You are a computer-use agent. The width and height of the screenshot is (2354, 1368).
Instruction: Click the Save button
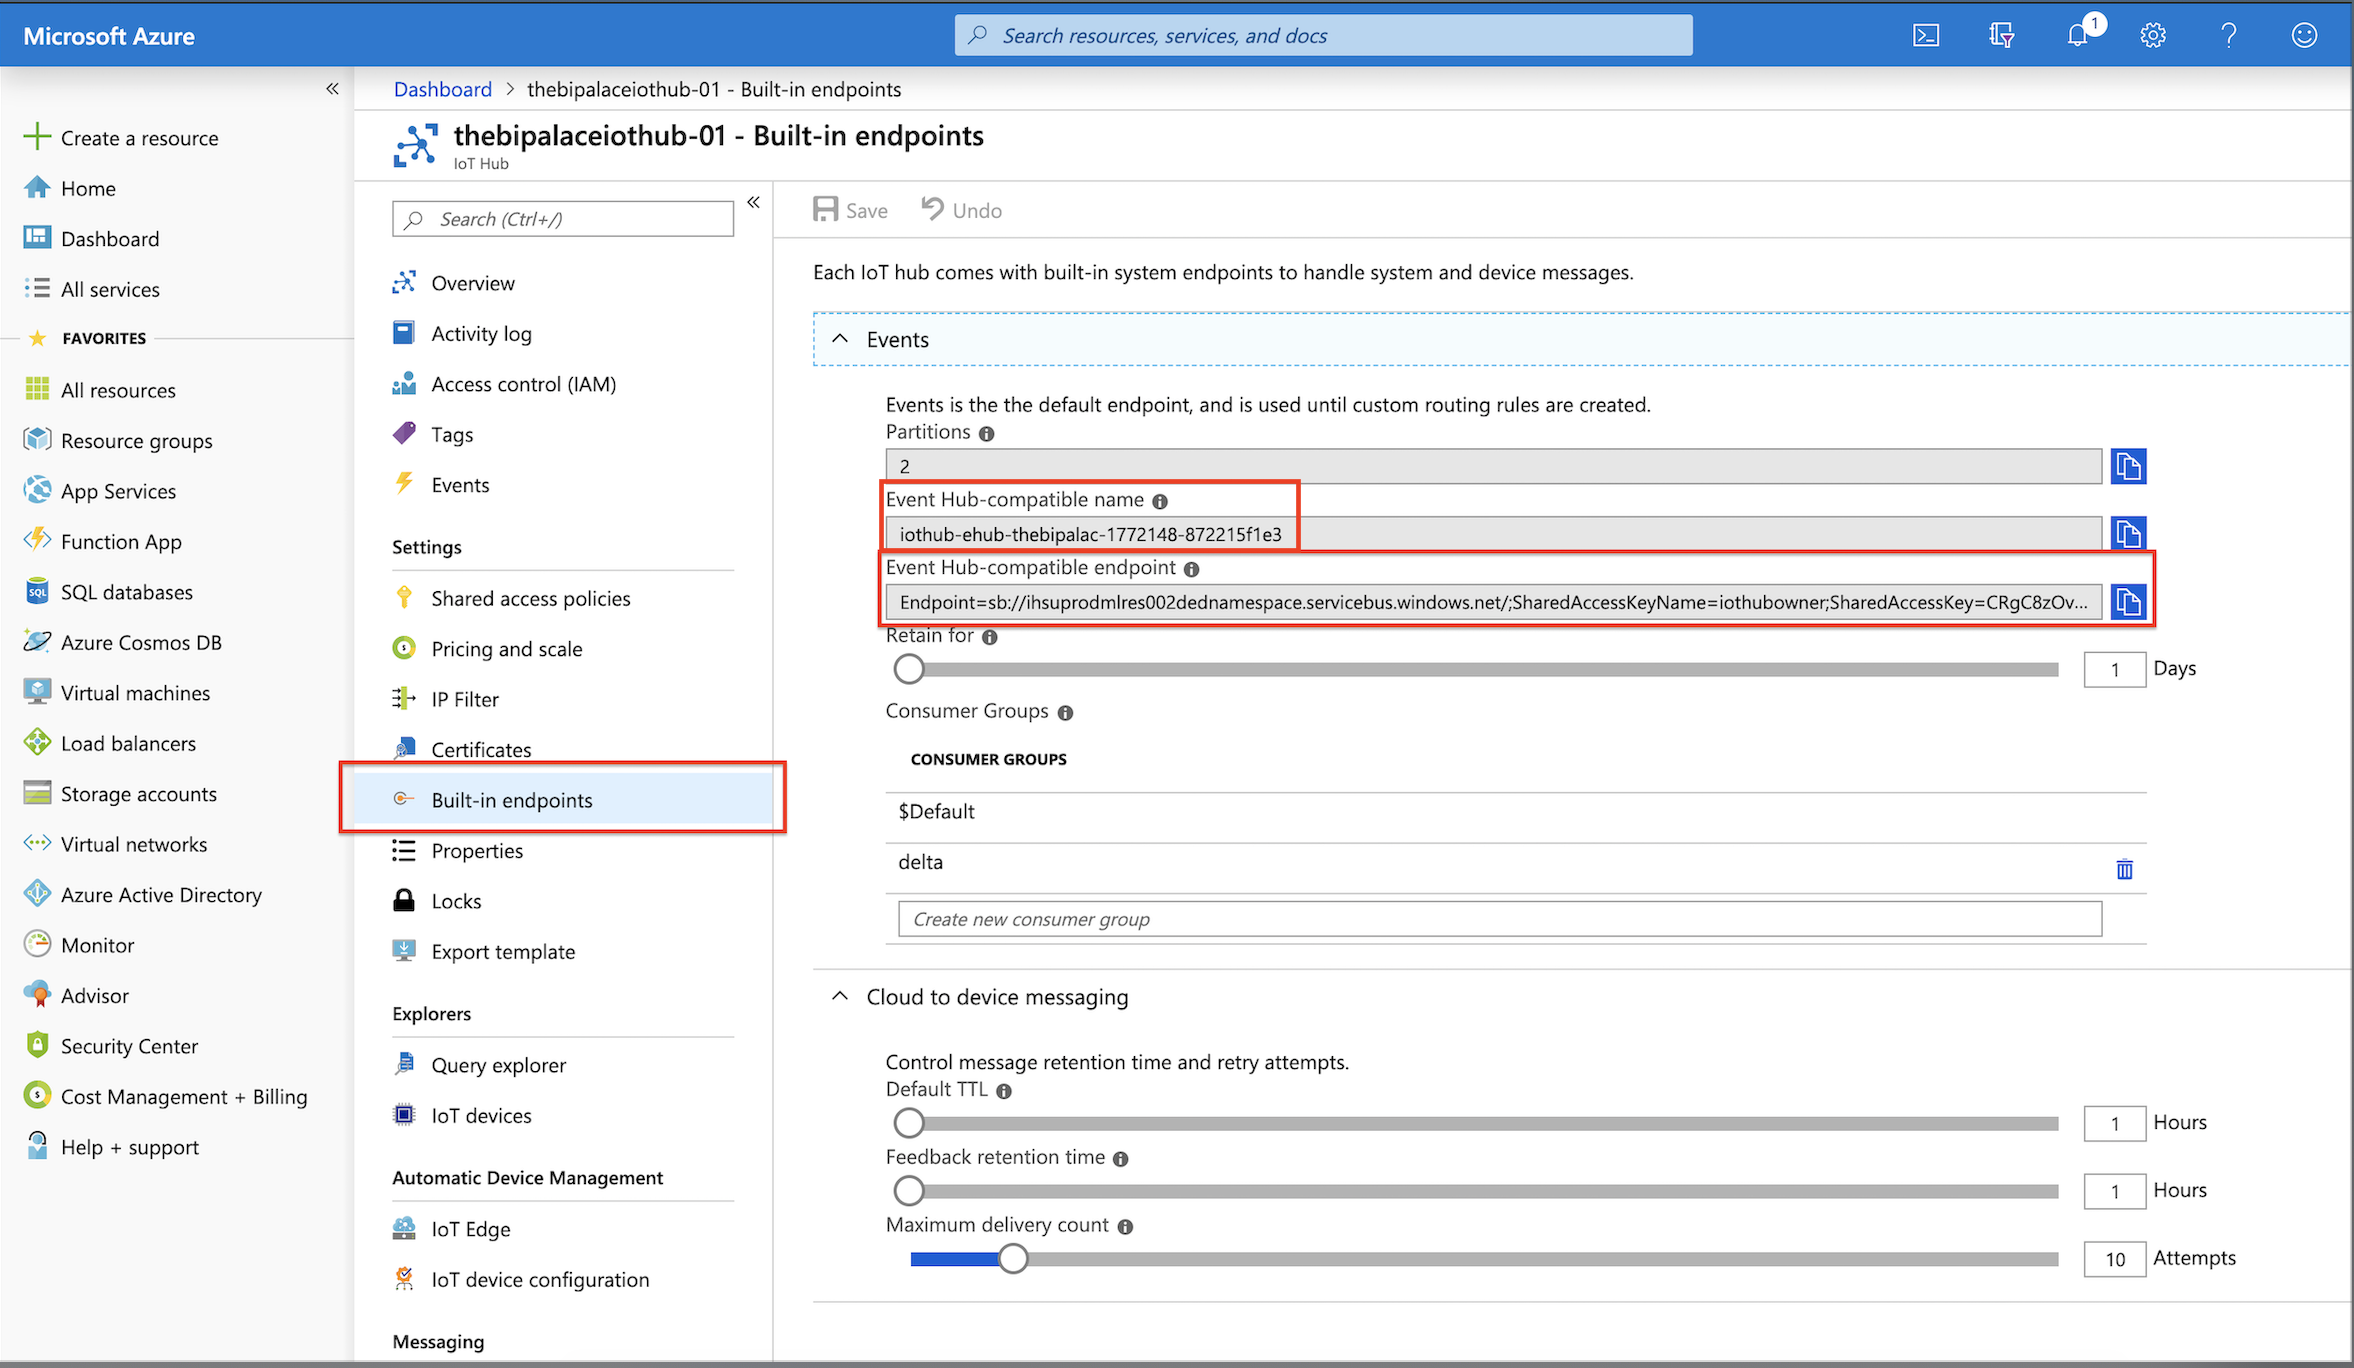point(851,210)
